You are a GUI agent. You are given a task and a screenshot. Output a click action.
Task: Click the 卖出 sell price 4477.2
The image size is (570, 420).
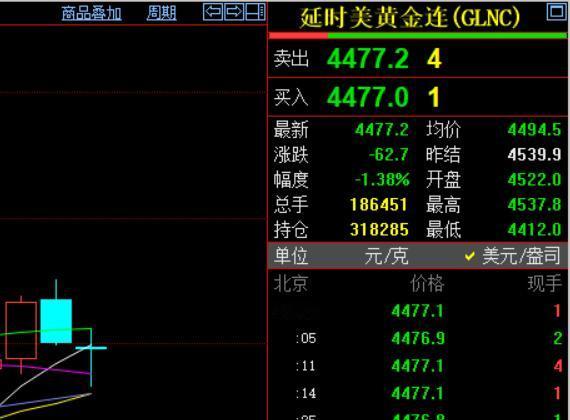(x=368, y=59)
